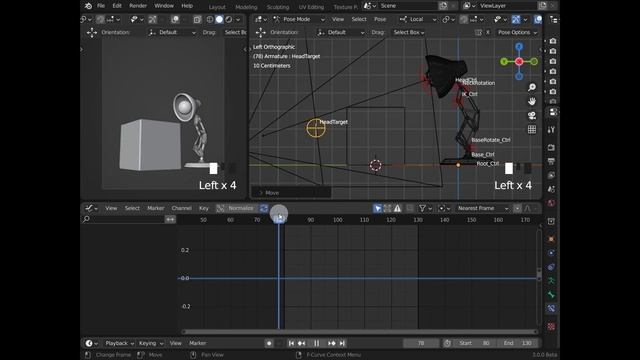The width and height of the screenshot is (640, 360).
Task: Click the red X axis navigation gizmo ball
Action: (519, 62)
